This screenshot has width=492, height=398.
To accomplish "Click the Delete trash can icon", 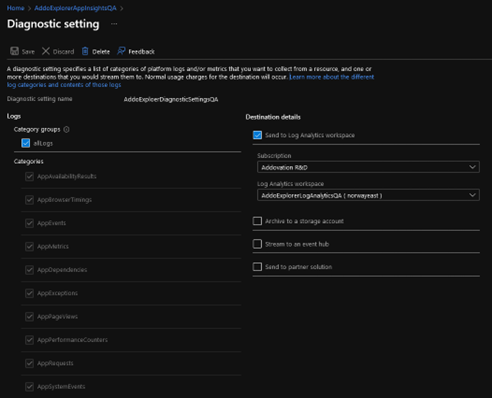I will (85, 51).
